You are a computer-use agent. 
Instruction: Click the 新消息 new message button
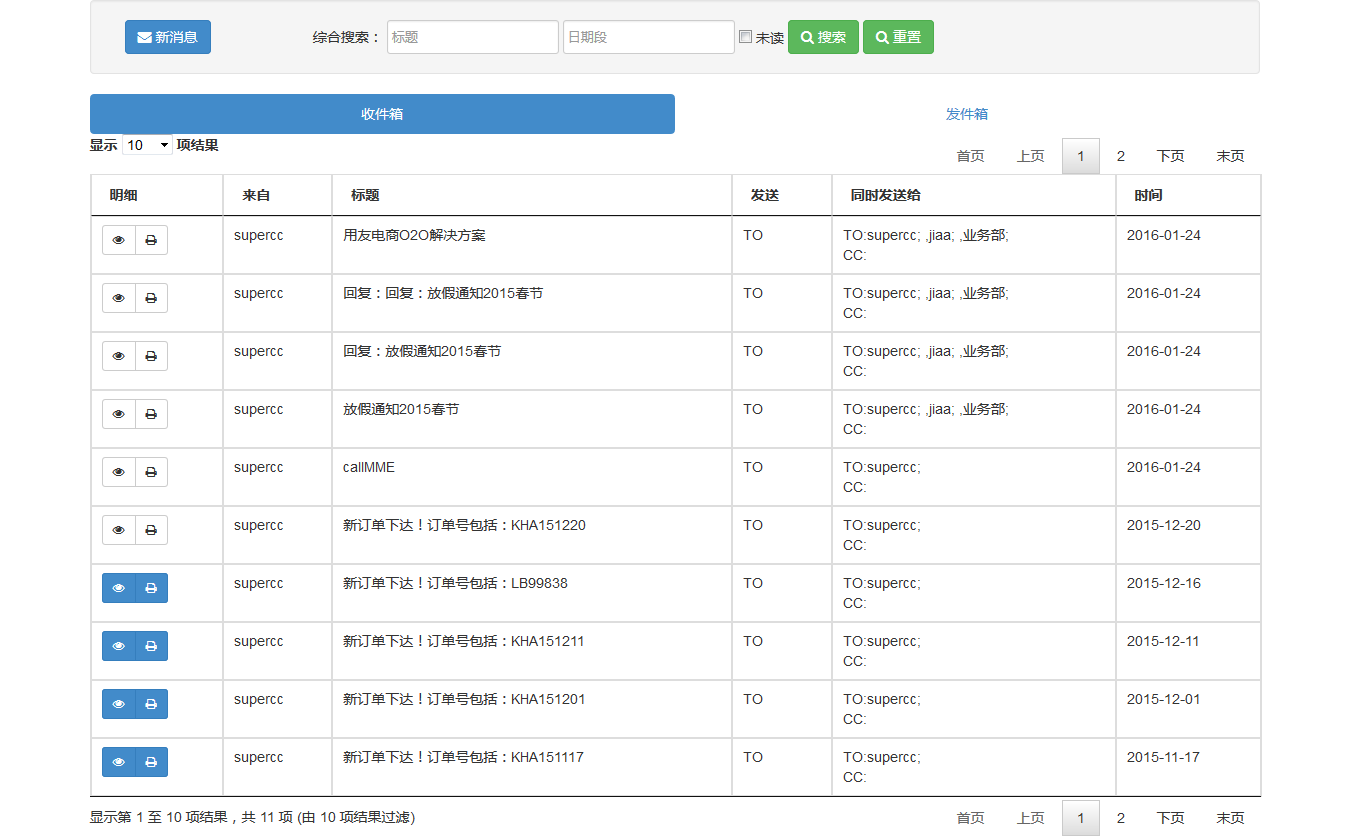(168, 37)
